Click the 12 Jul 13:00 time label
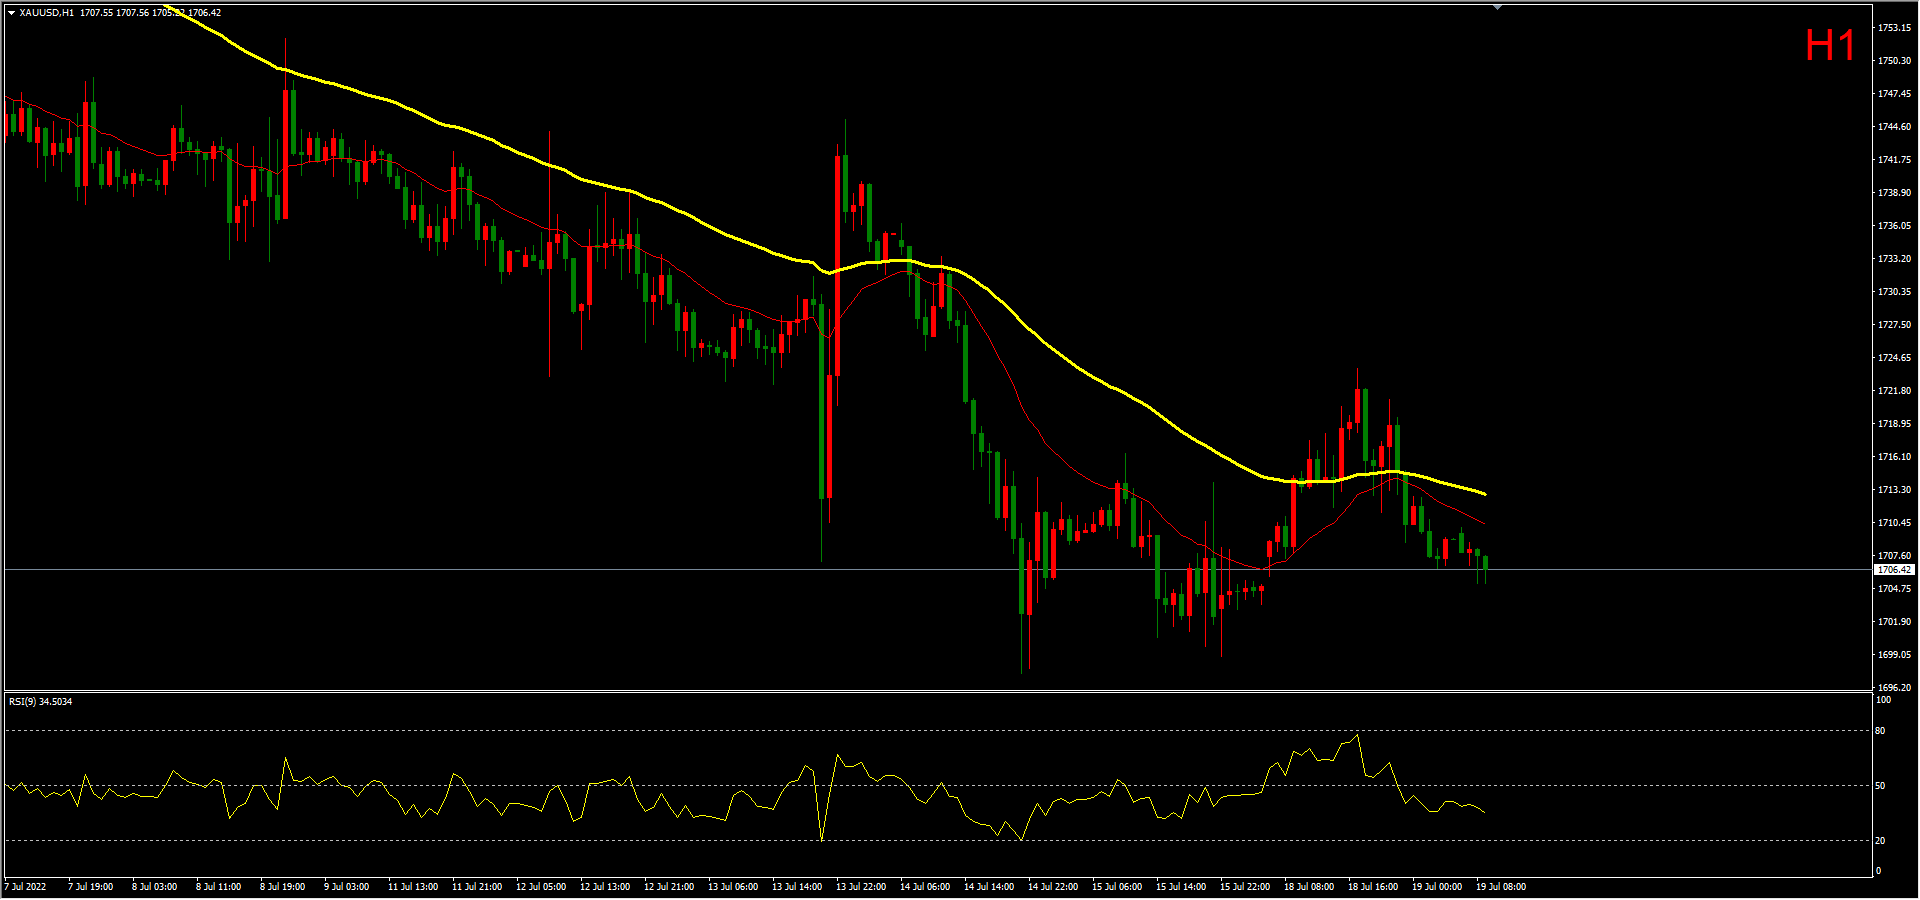 pos(604,887)
